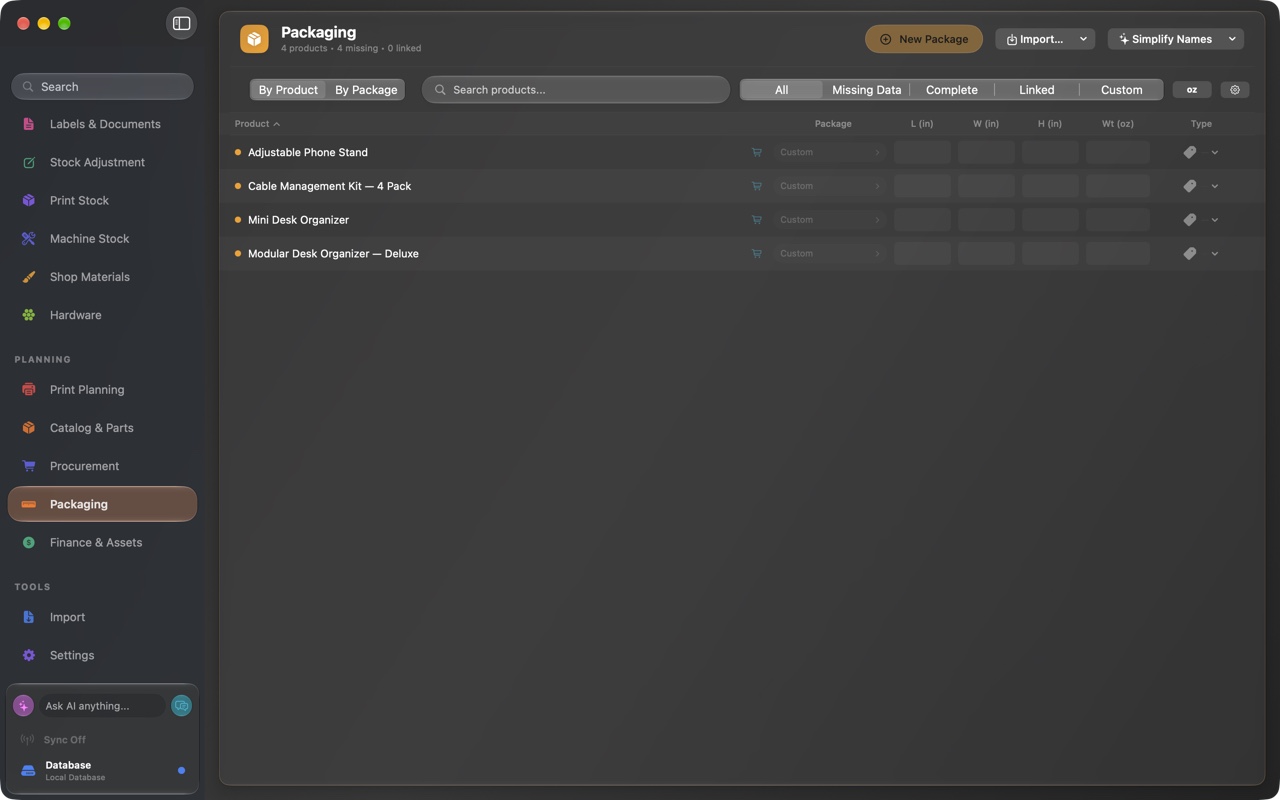Open the teal AI chat bubbles icon
This screenshot has height=800, width=1280.
coord(181,706)
